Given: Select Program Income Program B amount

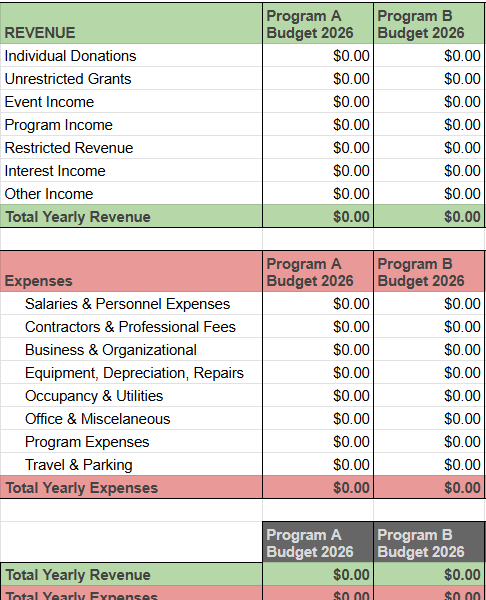Looking at the screenshot, I should pyautogui.click(x=429, y=124).
